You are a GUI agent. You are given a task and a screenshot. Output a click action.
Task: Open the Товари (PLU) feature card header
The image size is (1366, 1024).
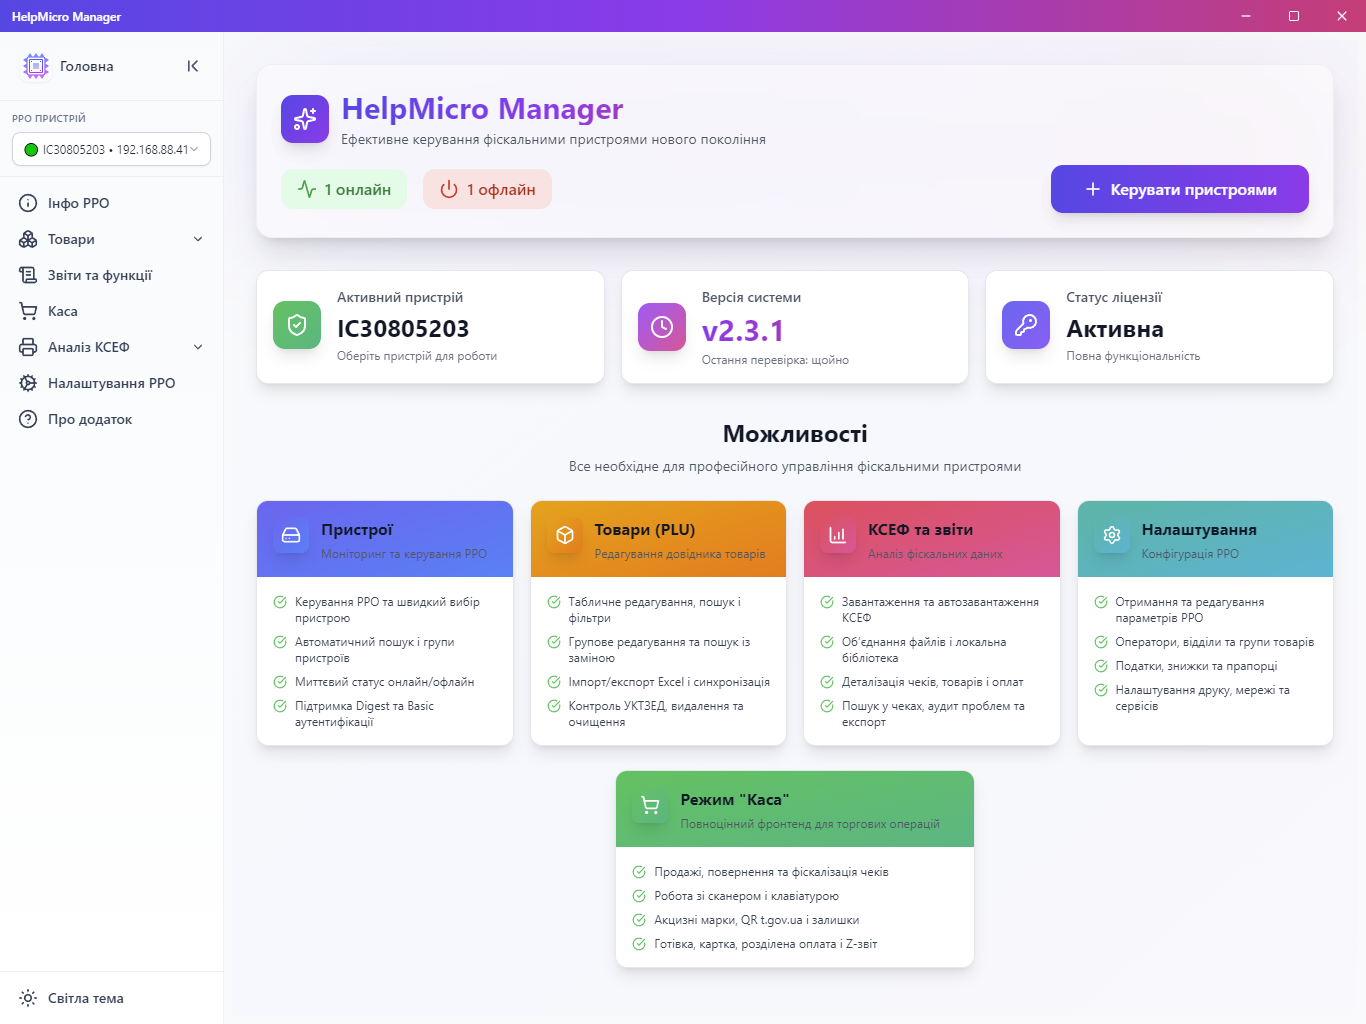[x=658, y=539]
